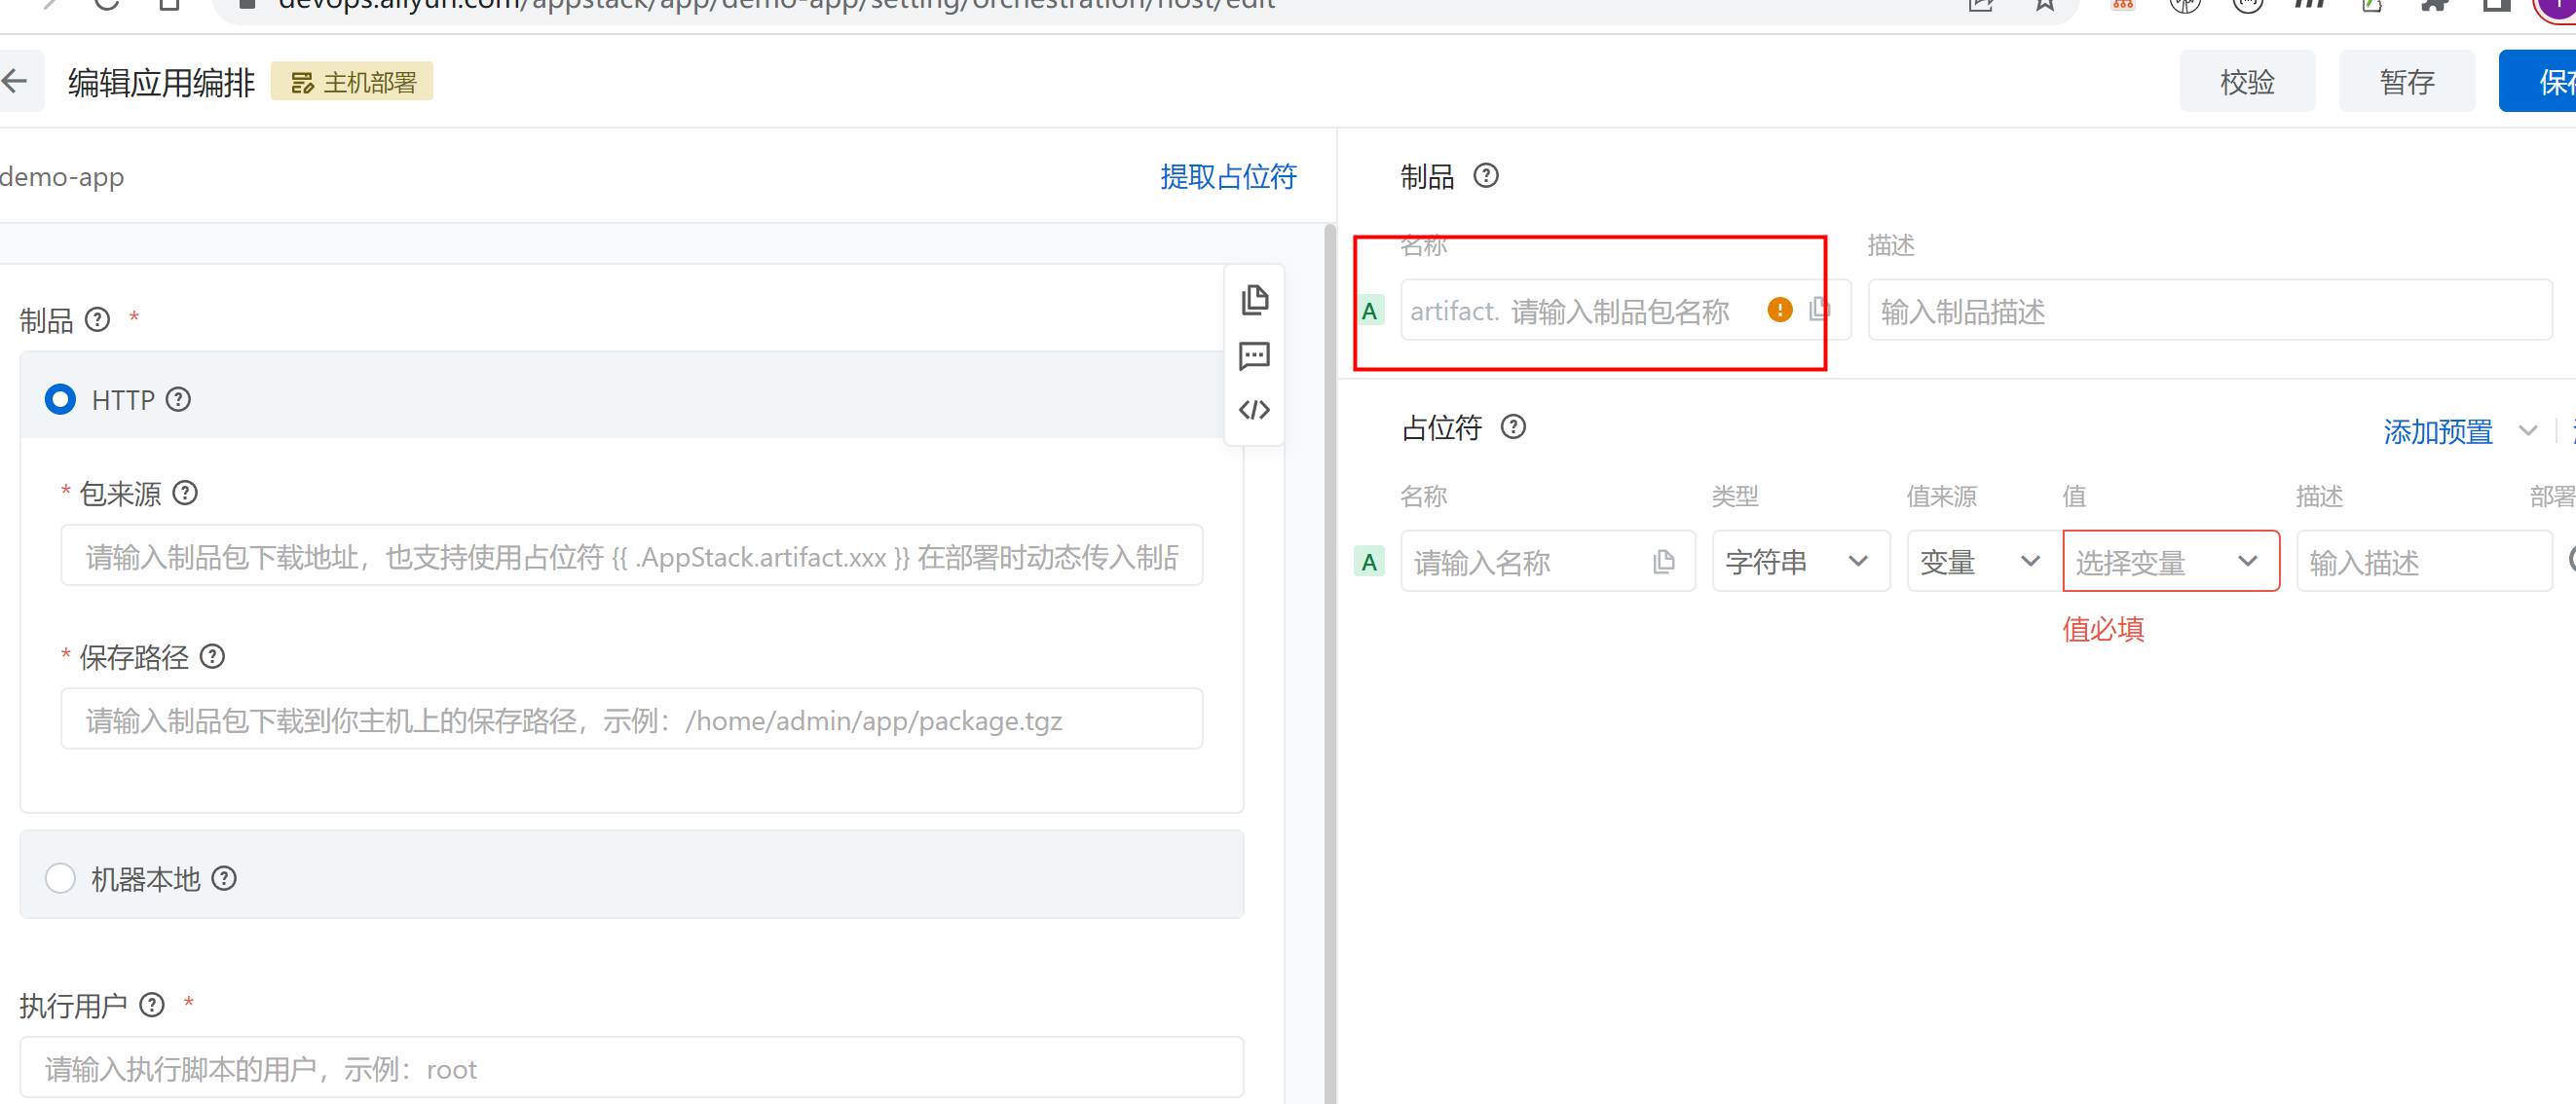Click back arrow beside 编辑应用编排

(15, 81)
